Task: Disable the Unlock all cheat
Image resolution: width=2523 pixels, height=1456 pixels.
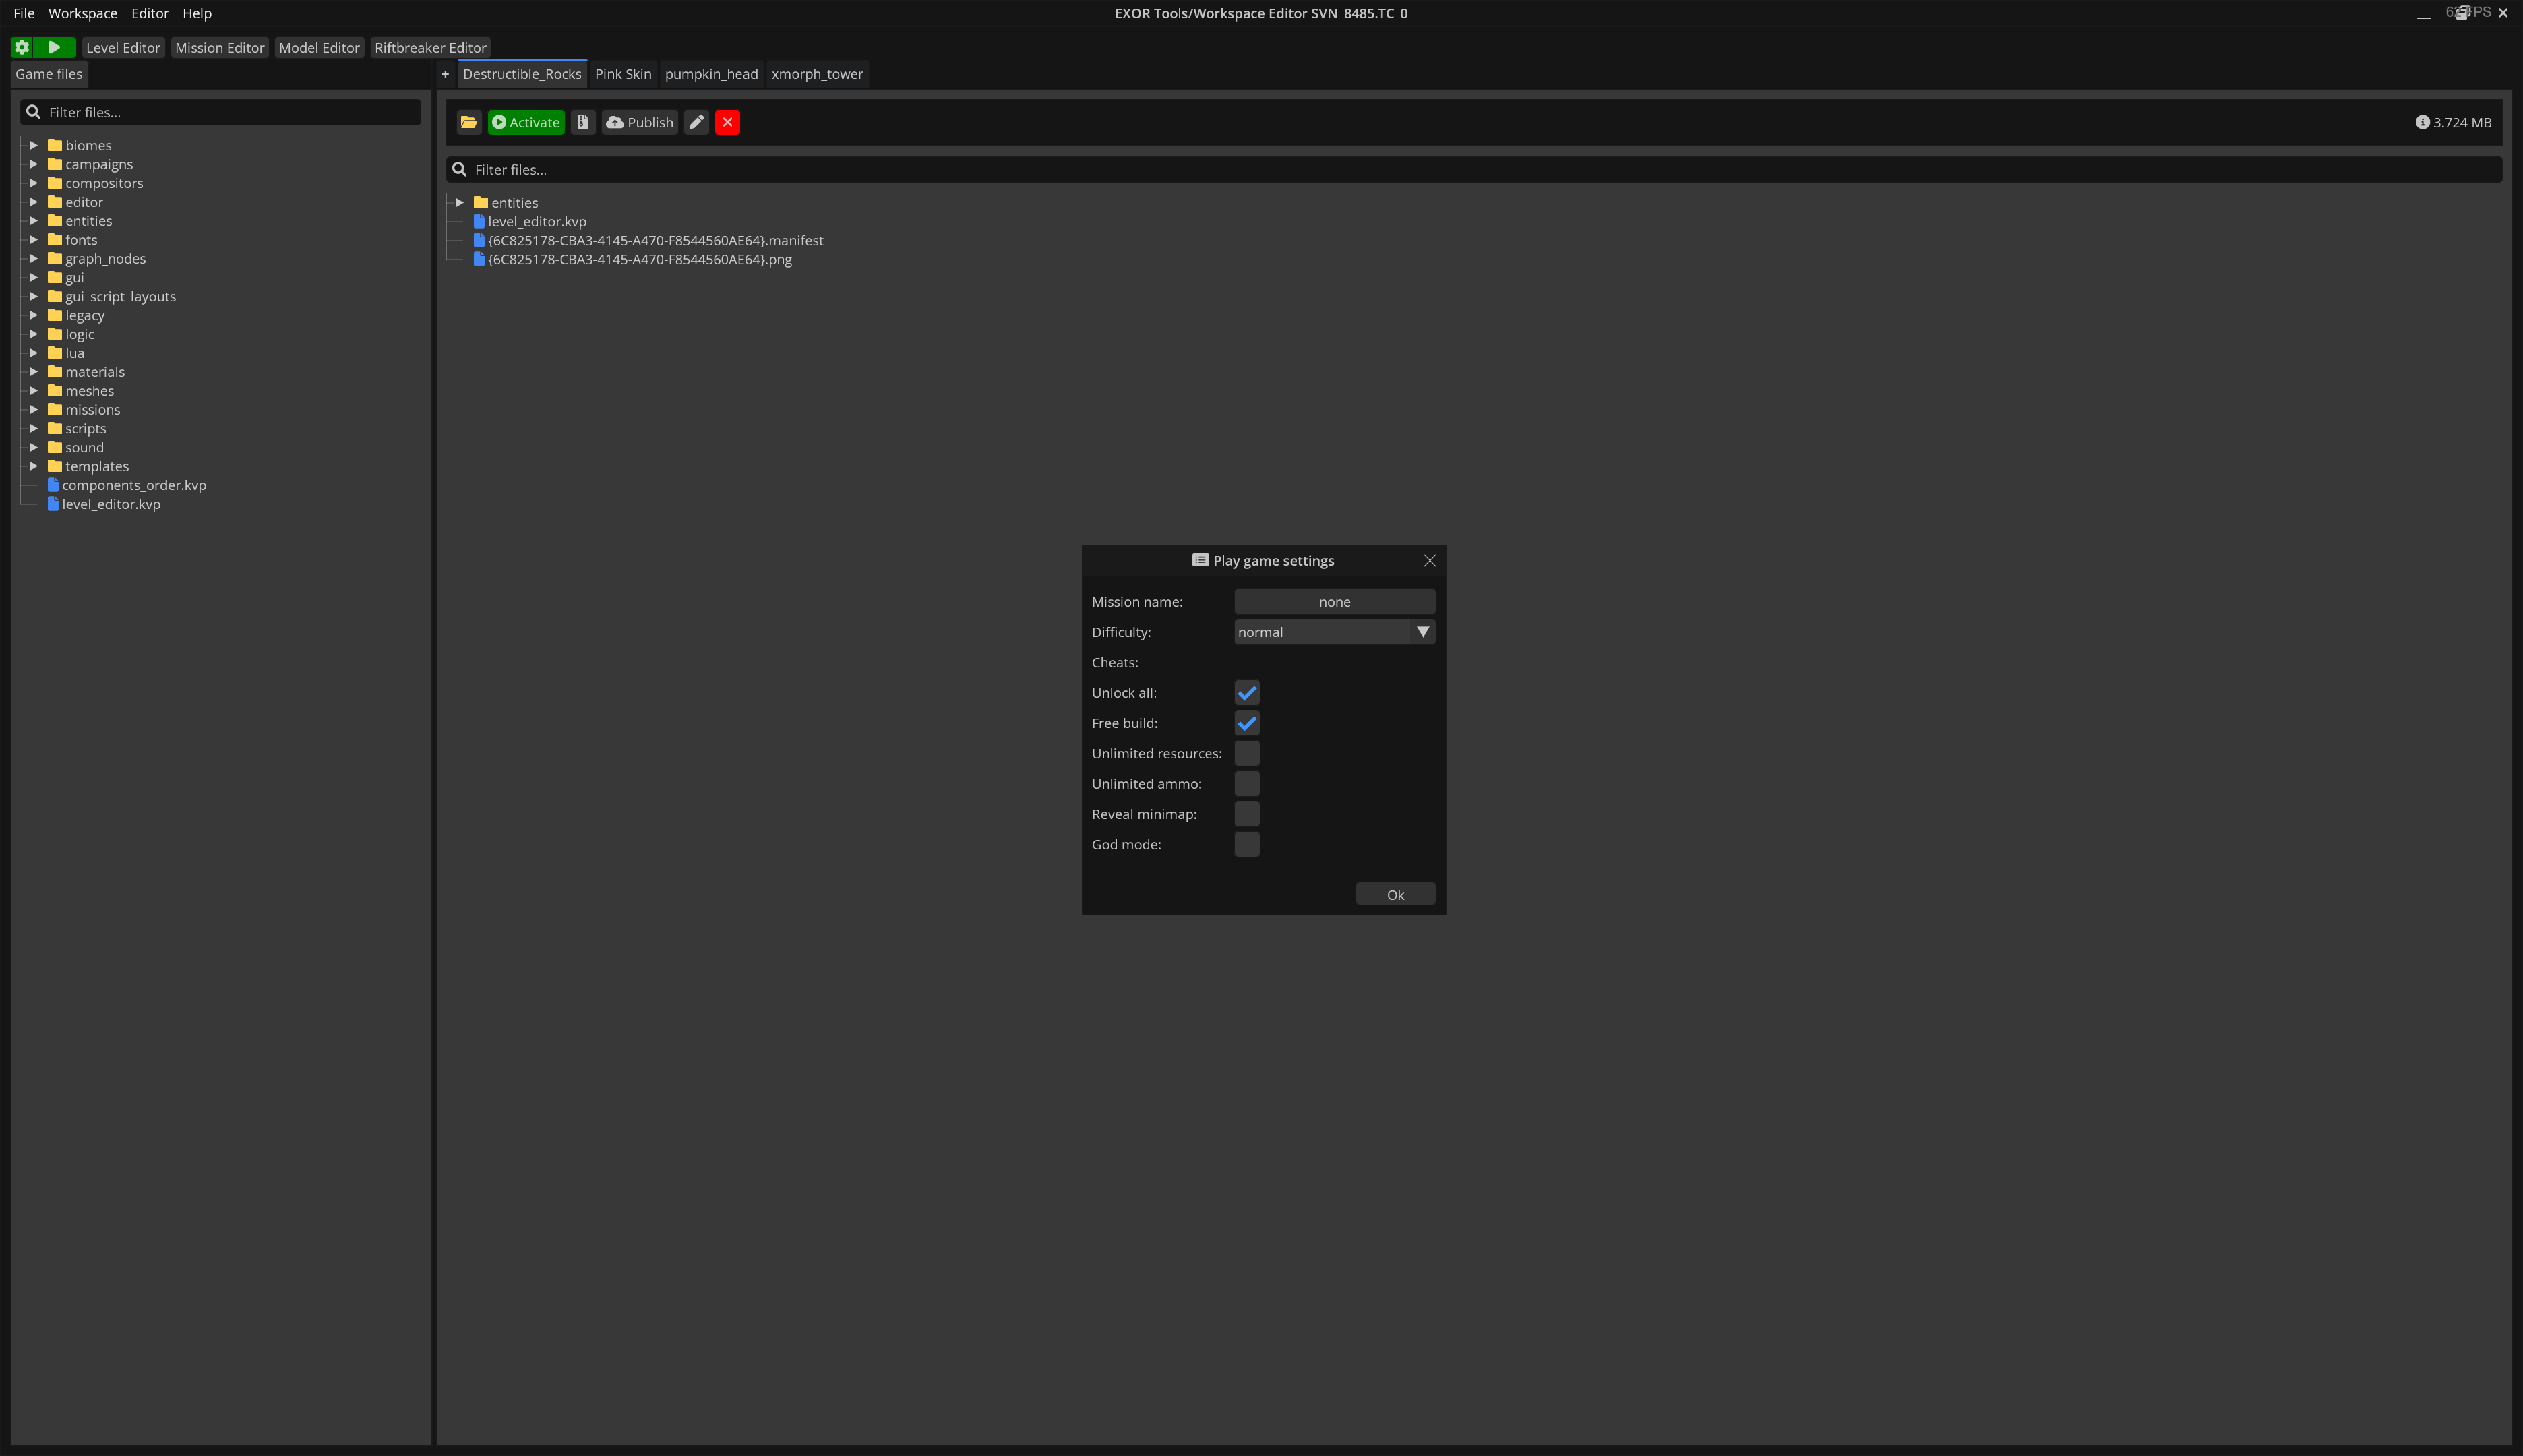Action: pyautogui.click(x=1246, y=692)
